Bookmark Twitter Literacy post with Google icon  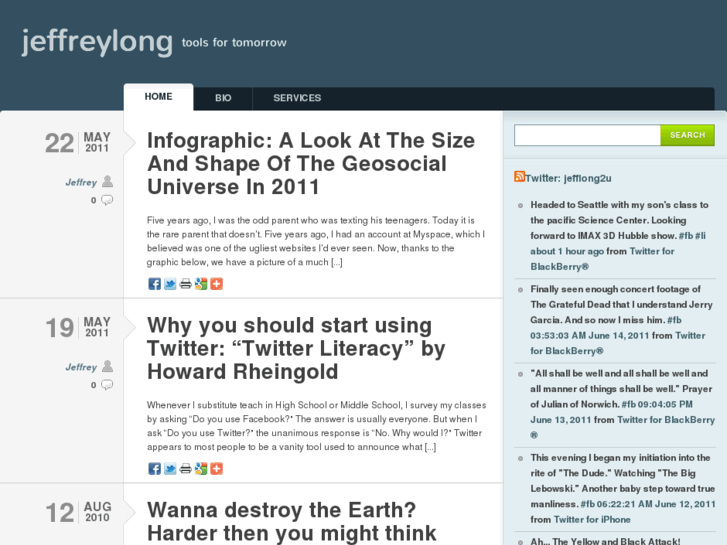pyautogui.click(x=201, y=468)
